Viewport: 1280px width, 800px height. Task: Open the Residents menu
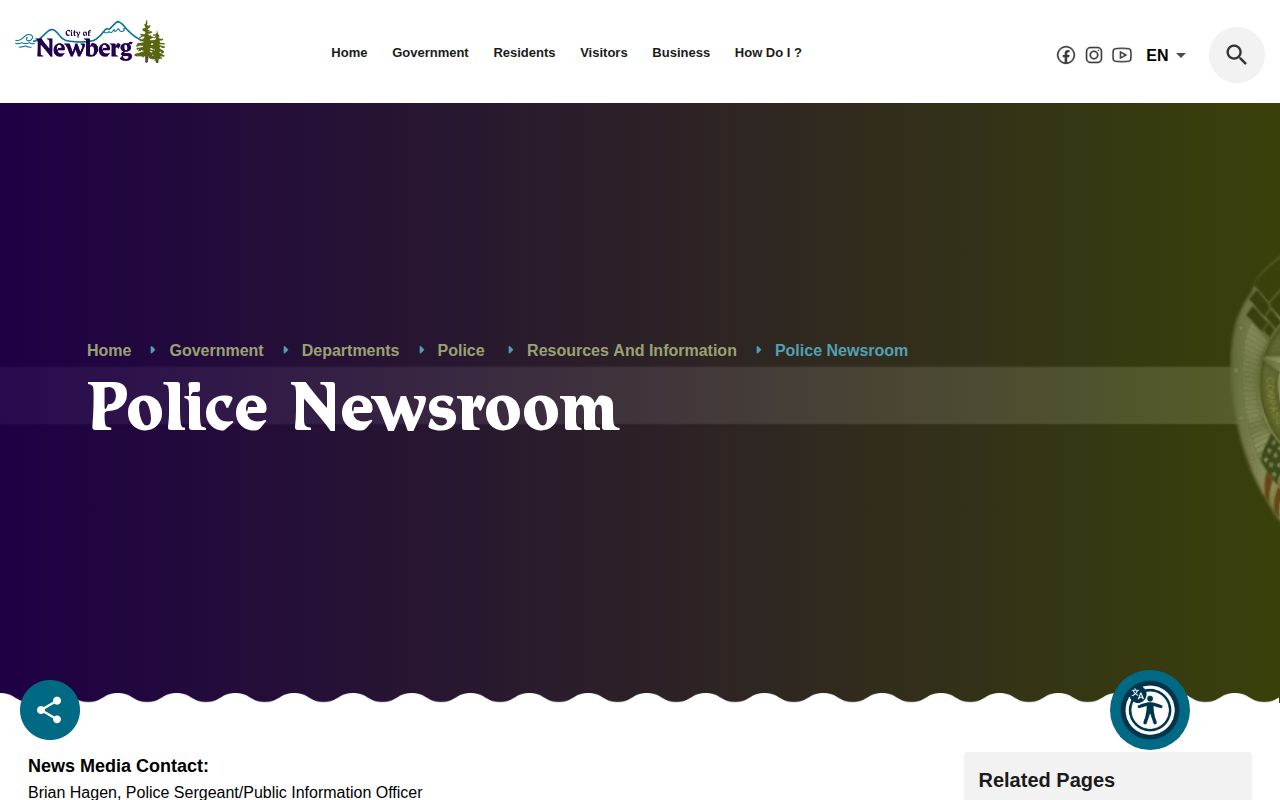click(x=524, y=53)
